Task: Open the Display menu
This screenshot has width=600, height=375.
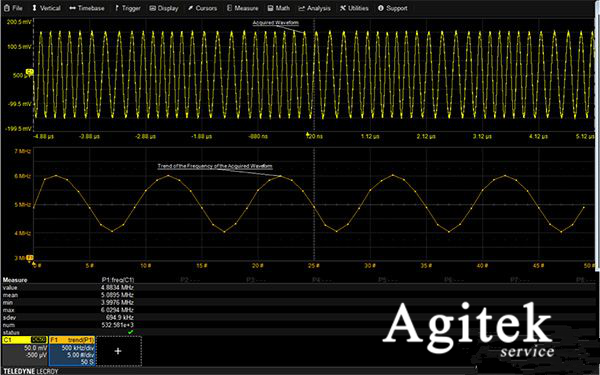Action: 164,8
